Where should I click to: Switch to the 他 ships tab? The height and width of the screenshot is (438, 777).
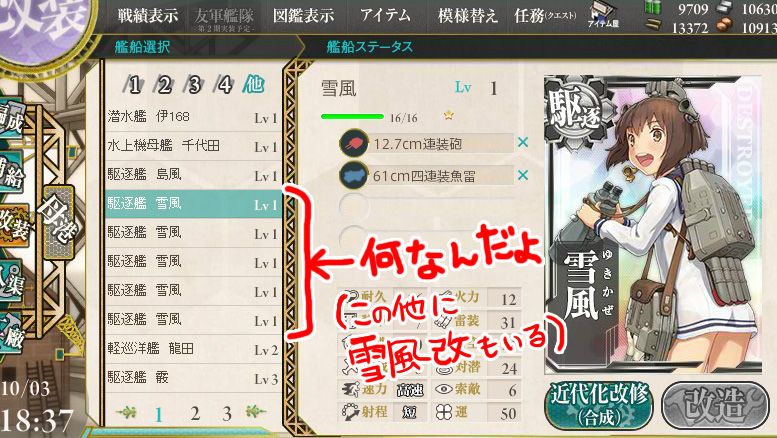253,85
